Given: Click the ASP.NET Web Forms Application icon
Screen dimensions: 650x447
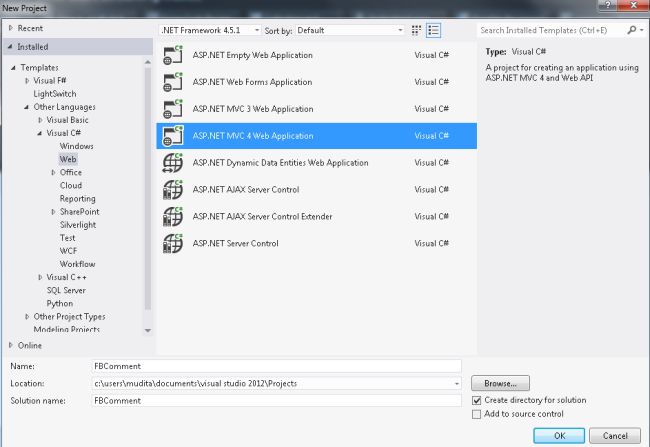Looking at the screenshot, I should pyautogui.click(x=173, y=82).
